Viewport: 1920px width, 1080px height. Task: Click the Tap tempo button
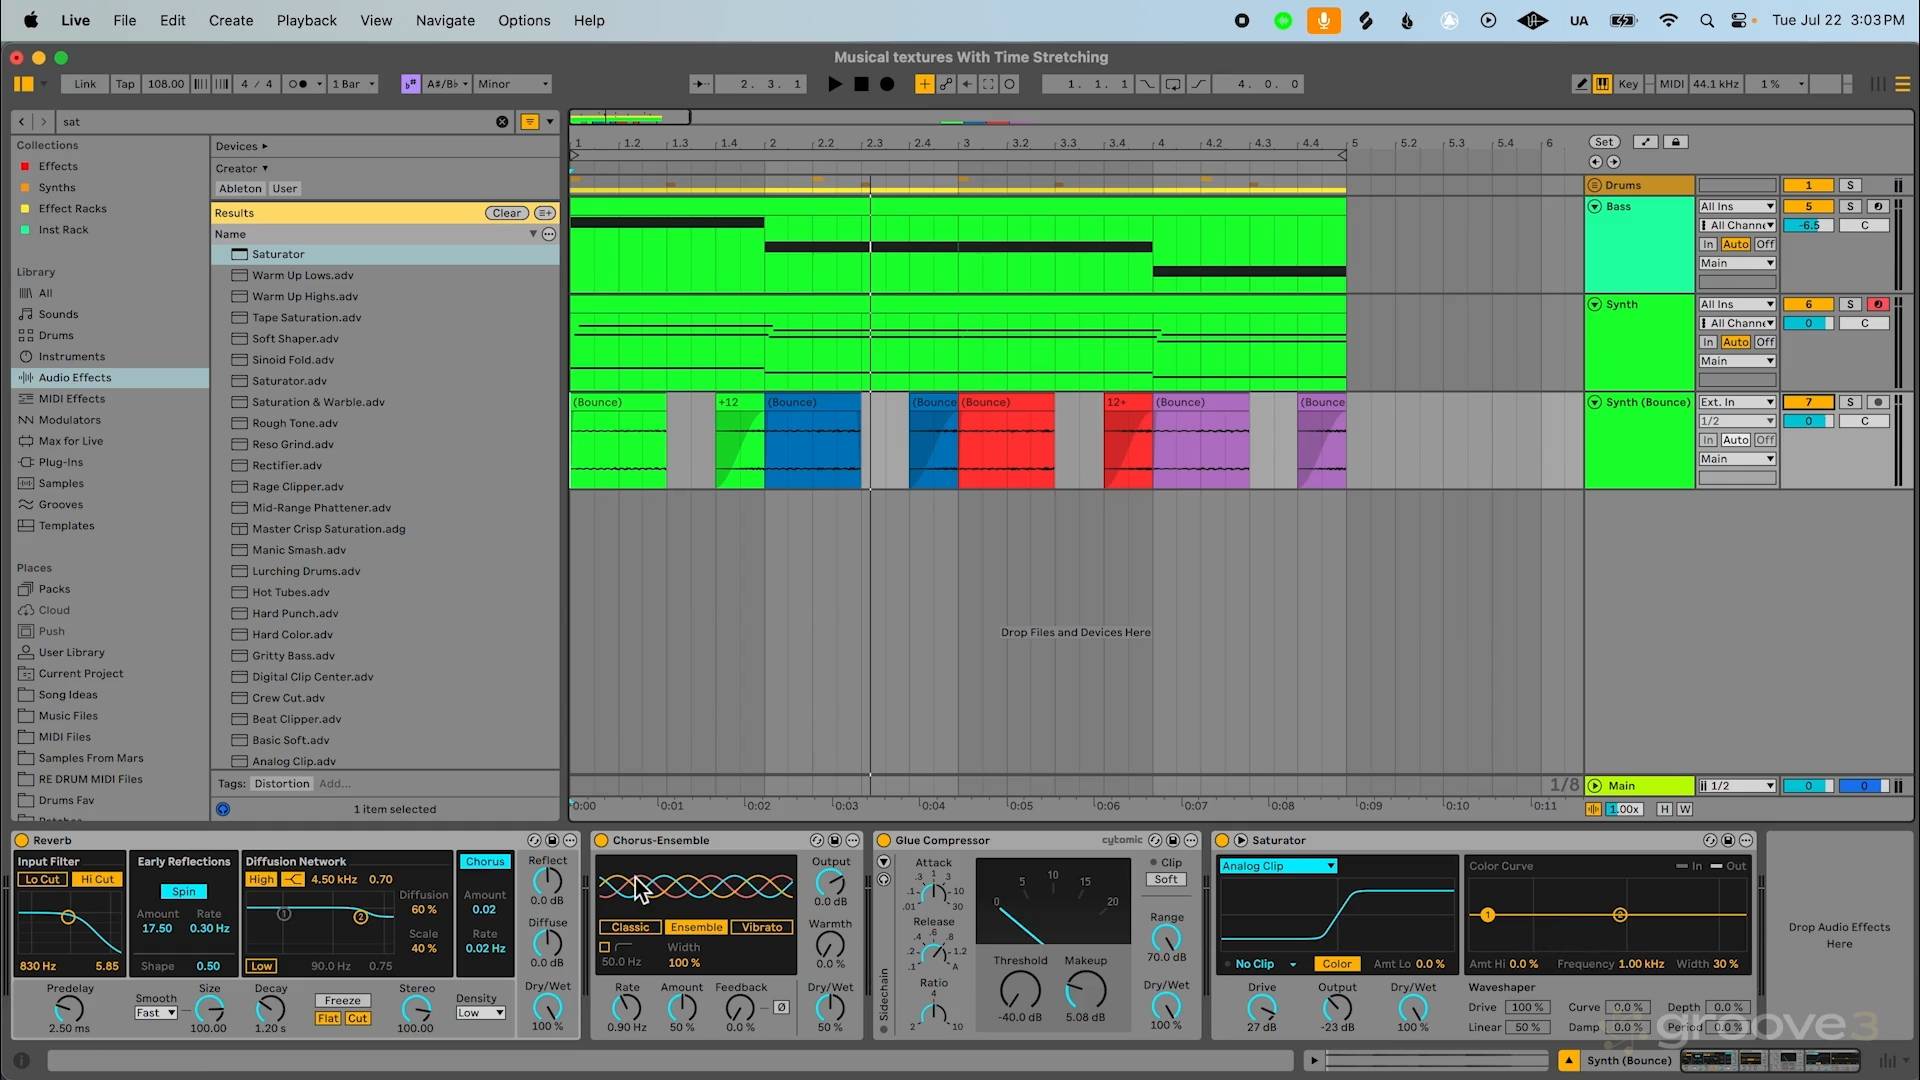(124, 84)
